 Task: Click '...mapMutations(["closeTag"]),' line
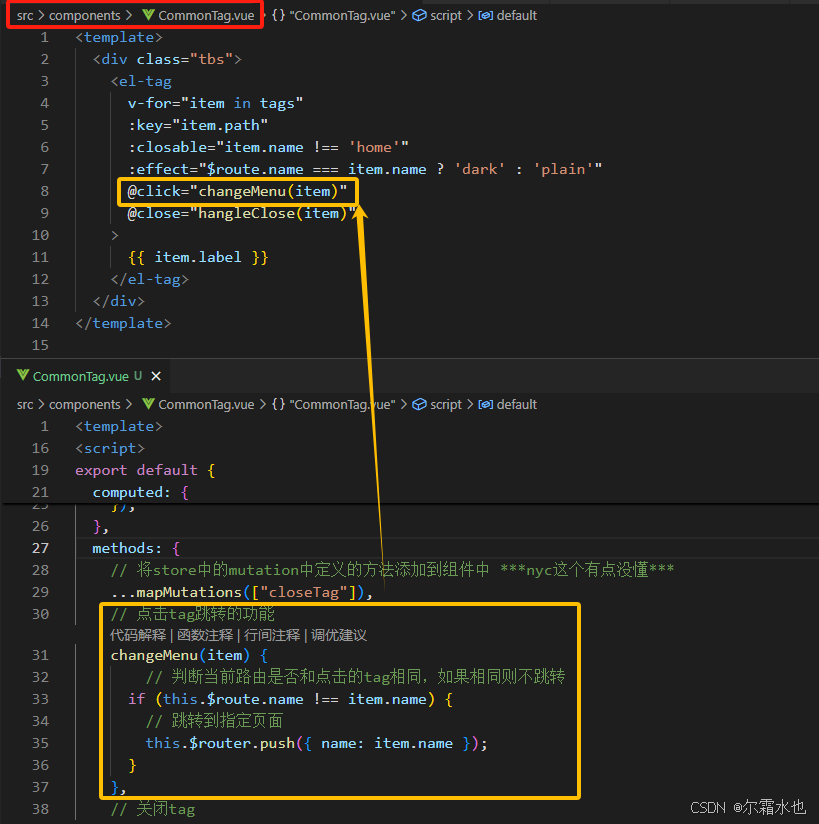242,592
